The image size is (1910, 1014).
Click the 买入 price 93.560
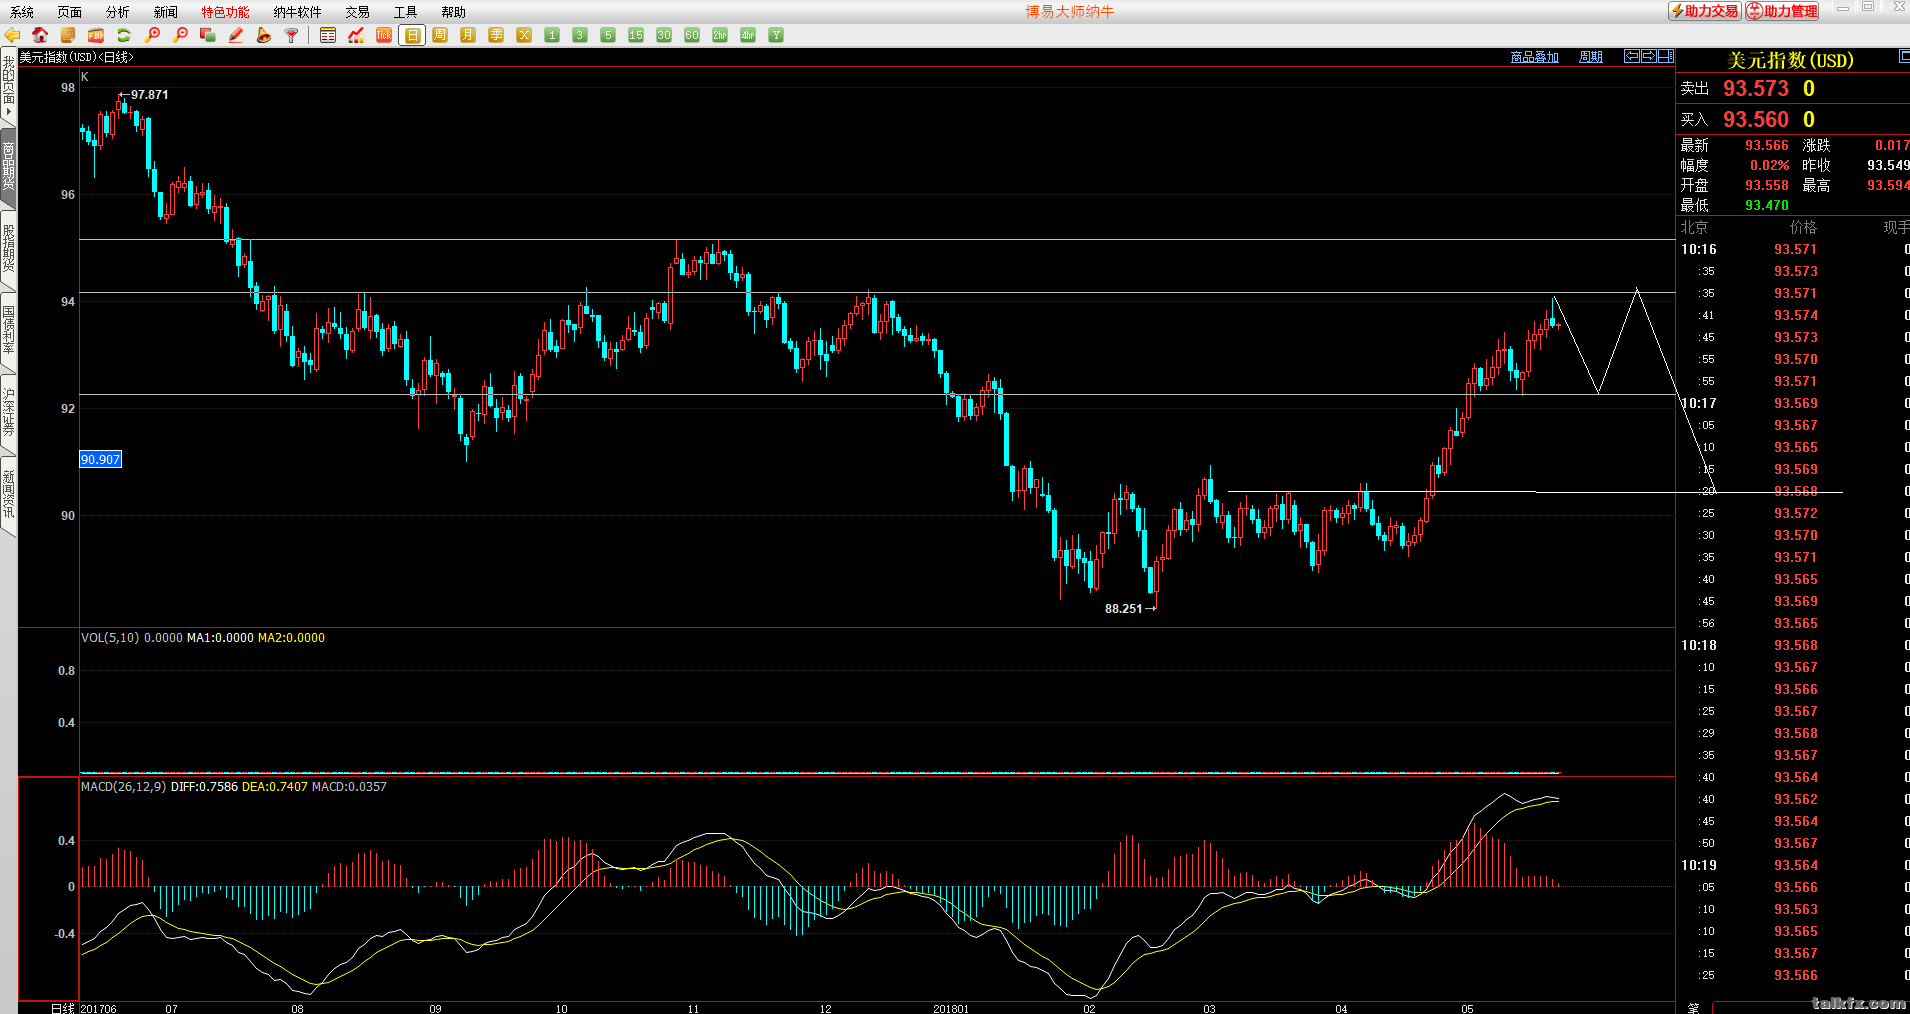click(1755, 120)
